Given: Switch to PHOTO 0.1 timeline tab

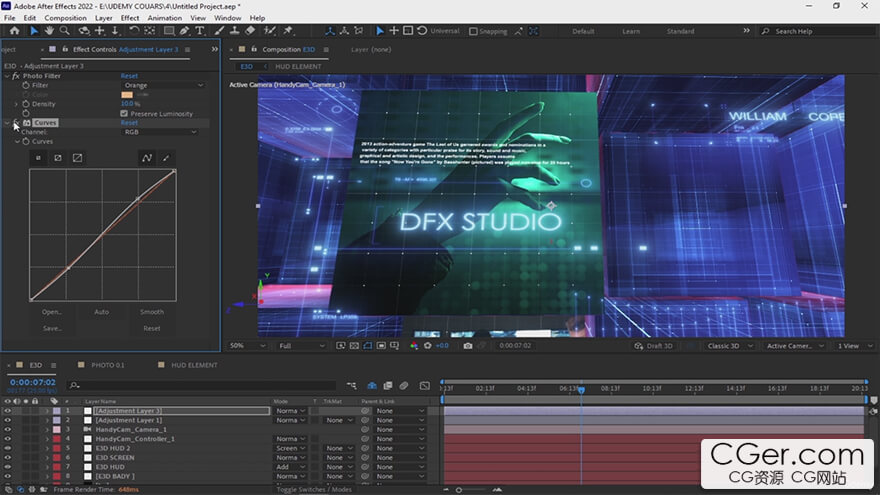Looking at the screenshot, I should [108, 365].
